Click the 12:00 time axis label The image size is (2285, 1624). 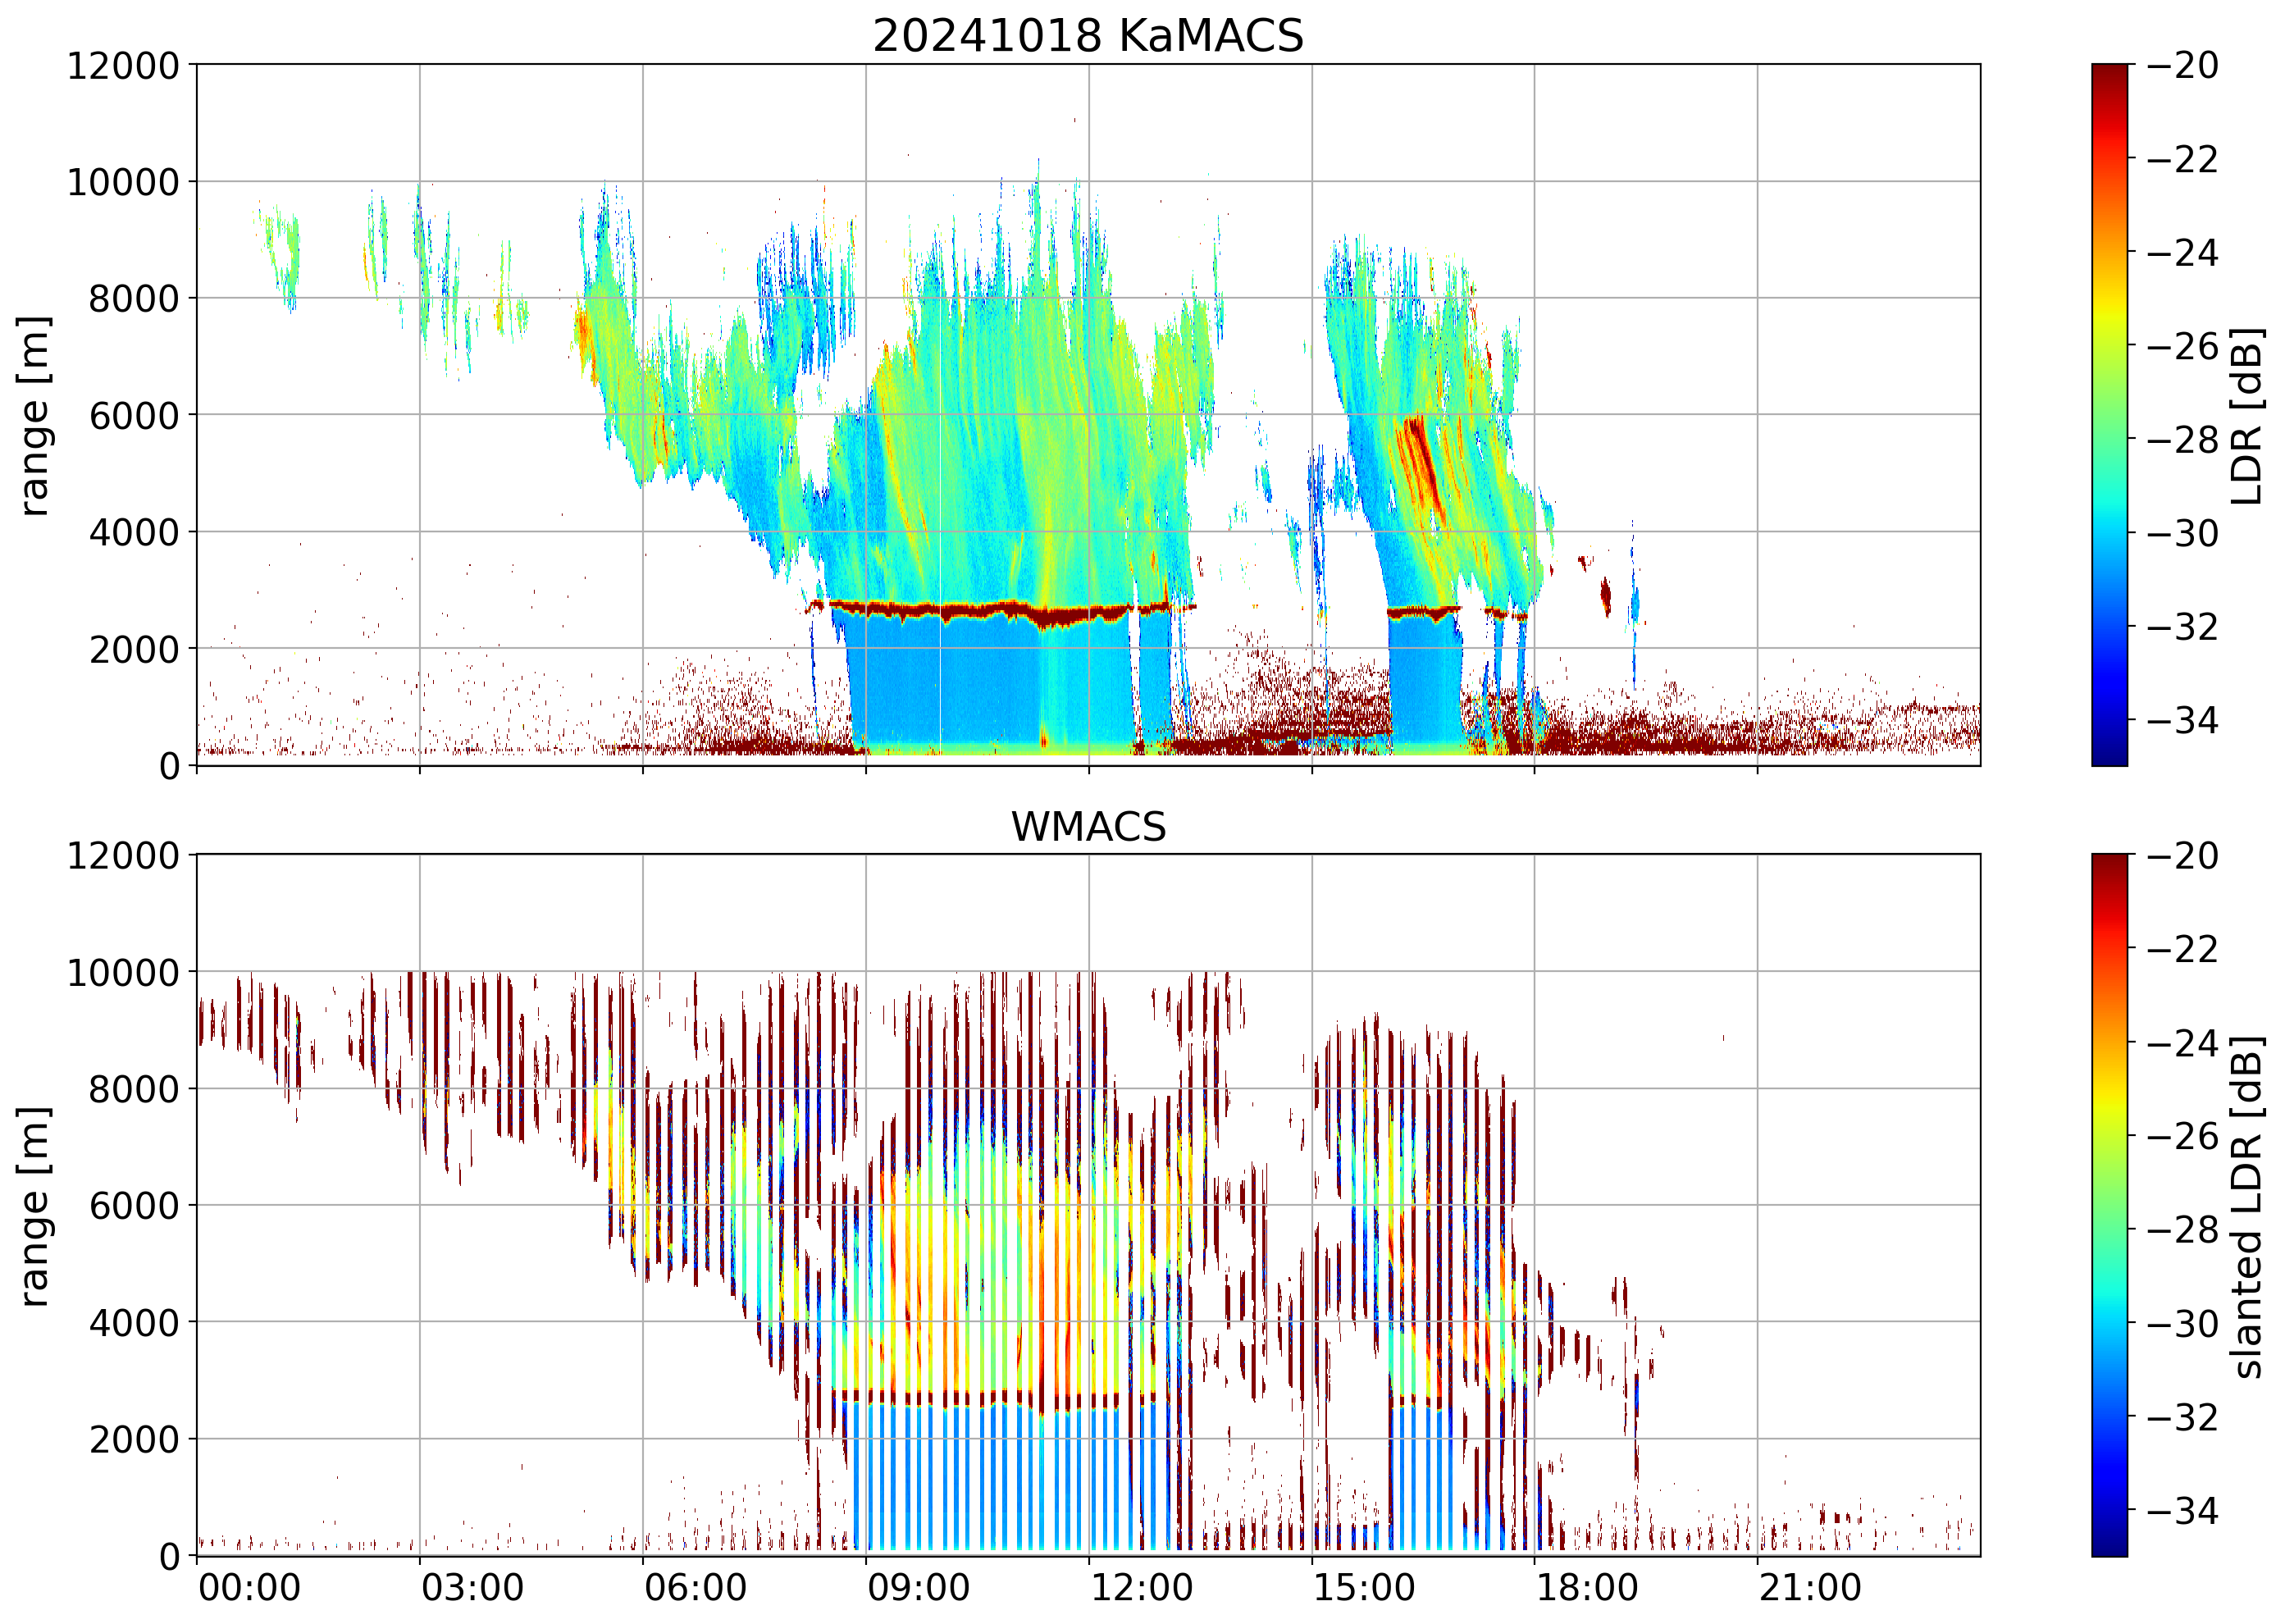coord(1141,1587)
